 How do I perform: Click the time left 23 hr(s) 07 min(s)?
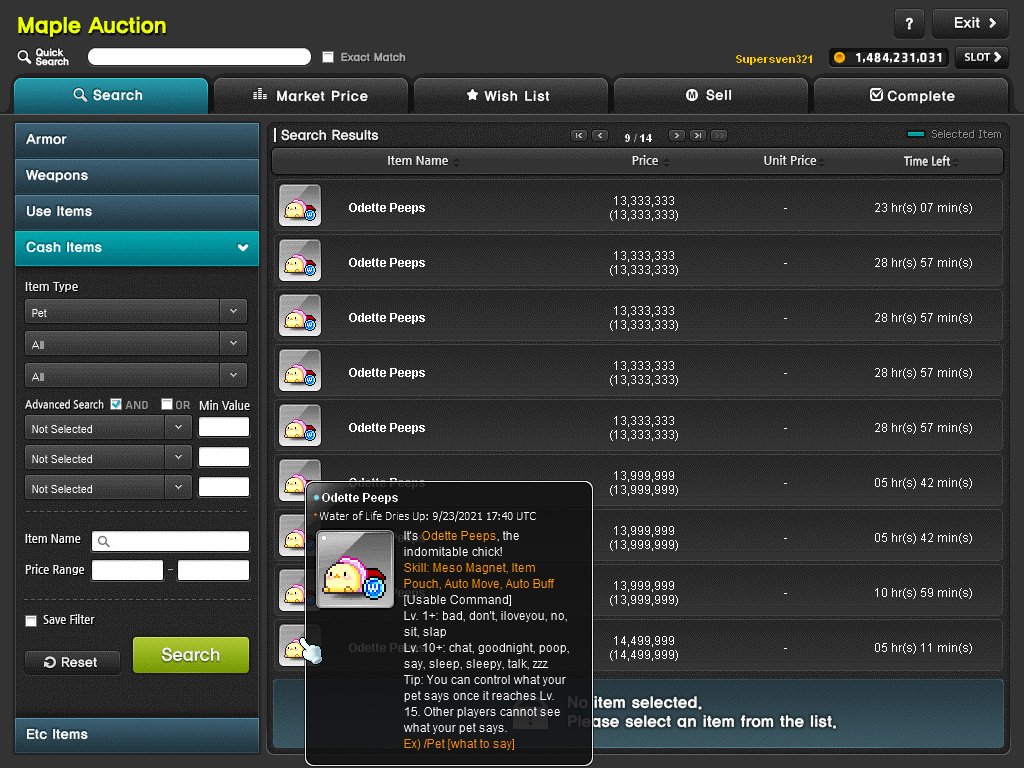point(923,208)
